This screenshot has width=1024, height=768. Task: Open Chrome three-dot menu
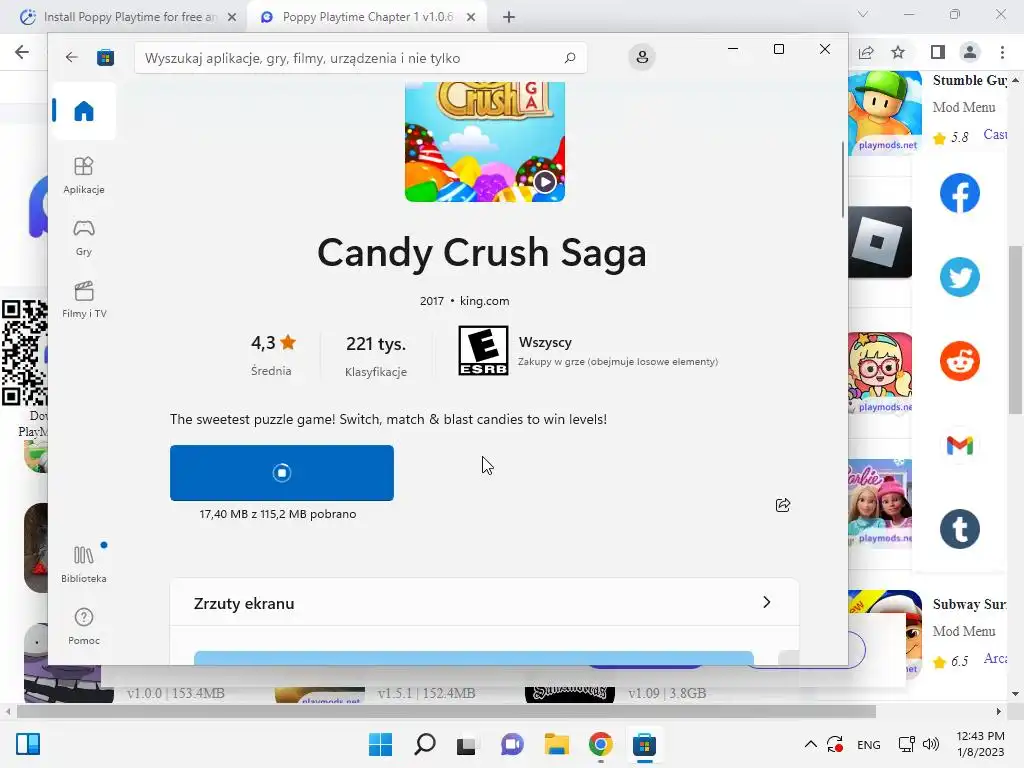pyautogui.click(x=1002, y=52)
